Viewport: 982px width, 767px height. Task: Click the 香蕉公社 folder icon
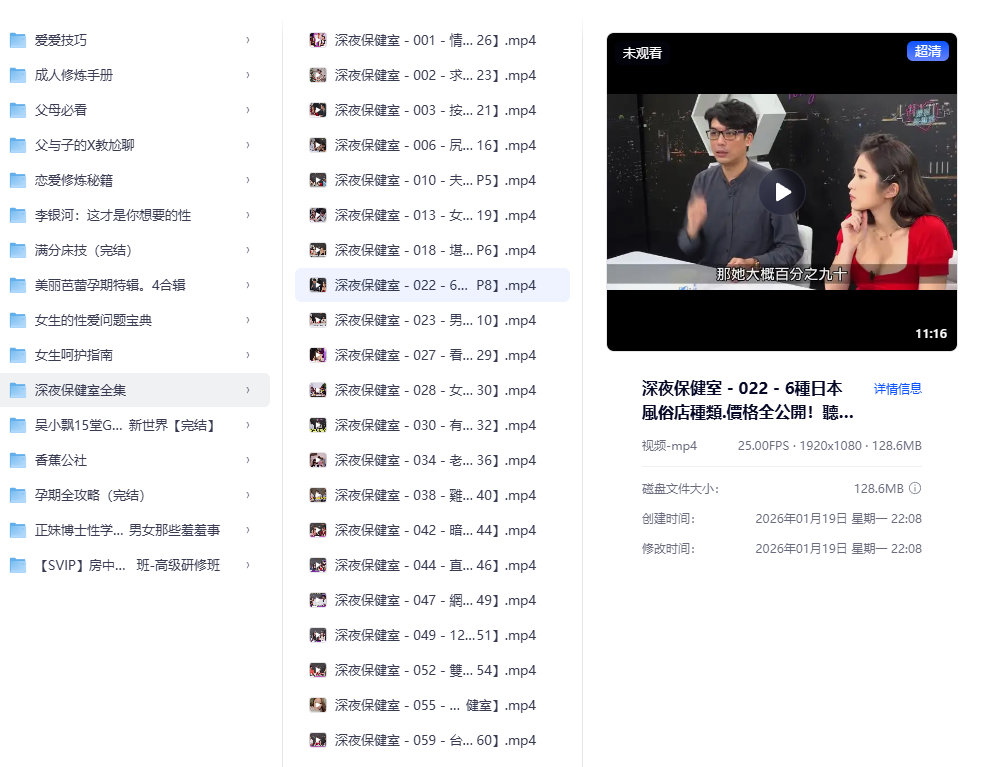point(18,460)
